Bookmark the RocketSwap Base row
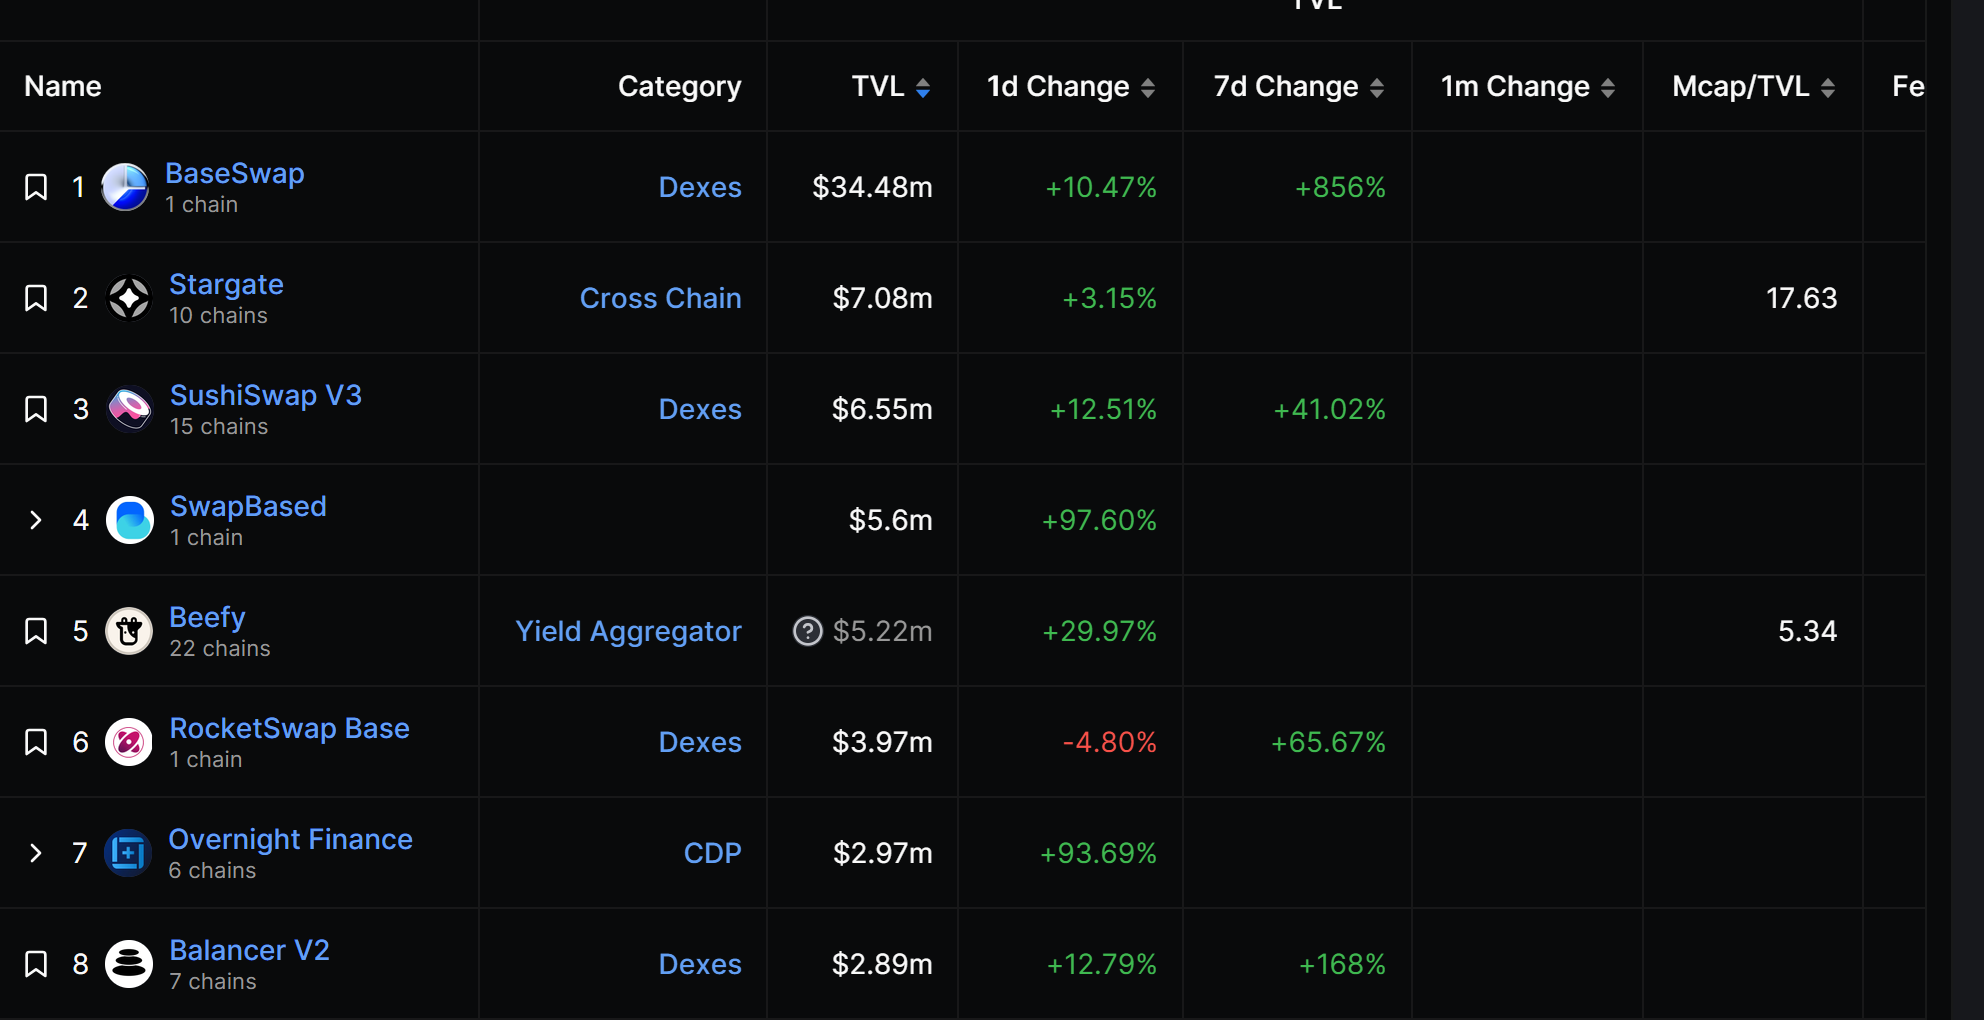Image resolution: width=1984 pixels, height=1020 pixels. point(36,742)
